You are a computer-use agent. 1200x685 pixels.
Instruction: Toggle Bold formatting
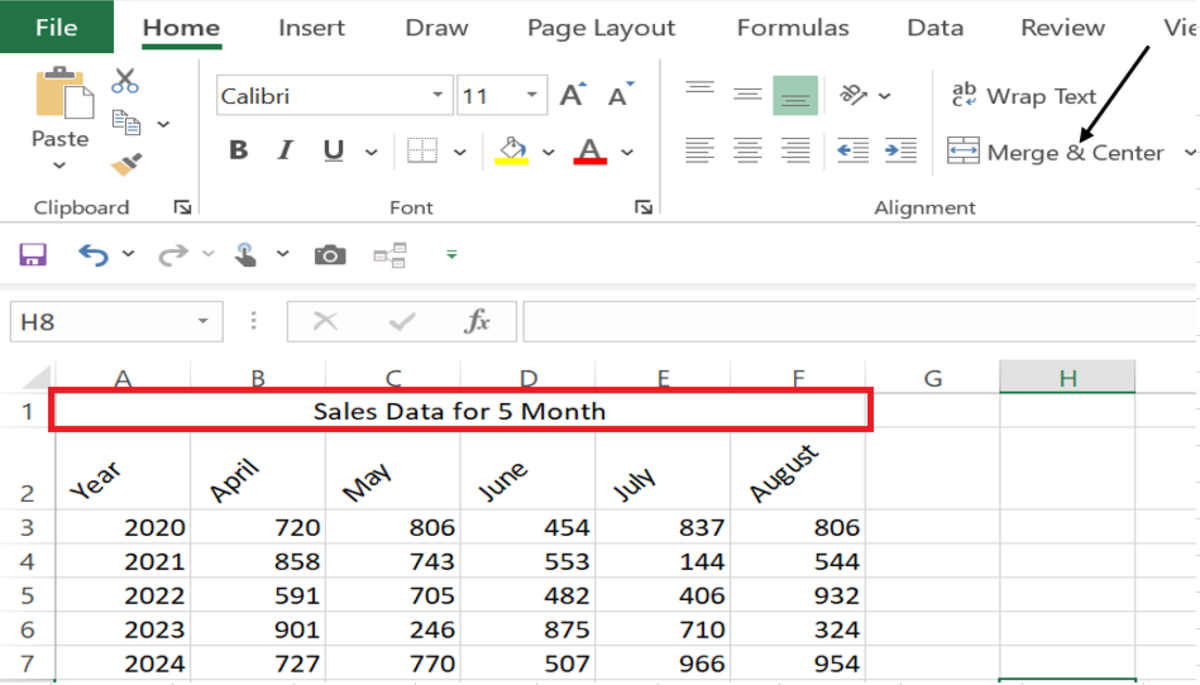coord(238,151)
